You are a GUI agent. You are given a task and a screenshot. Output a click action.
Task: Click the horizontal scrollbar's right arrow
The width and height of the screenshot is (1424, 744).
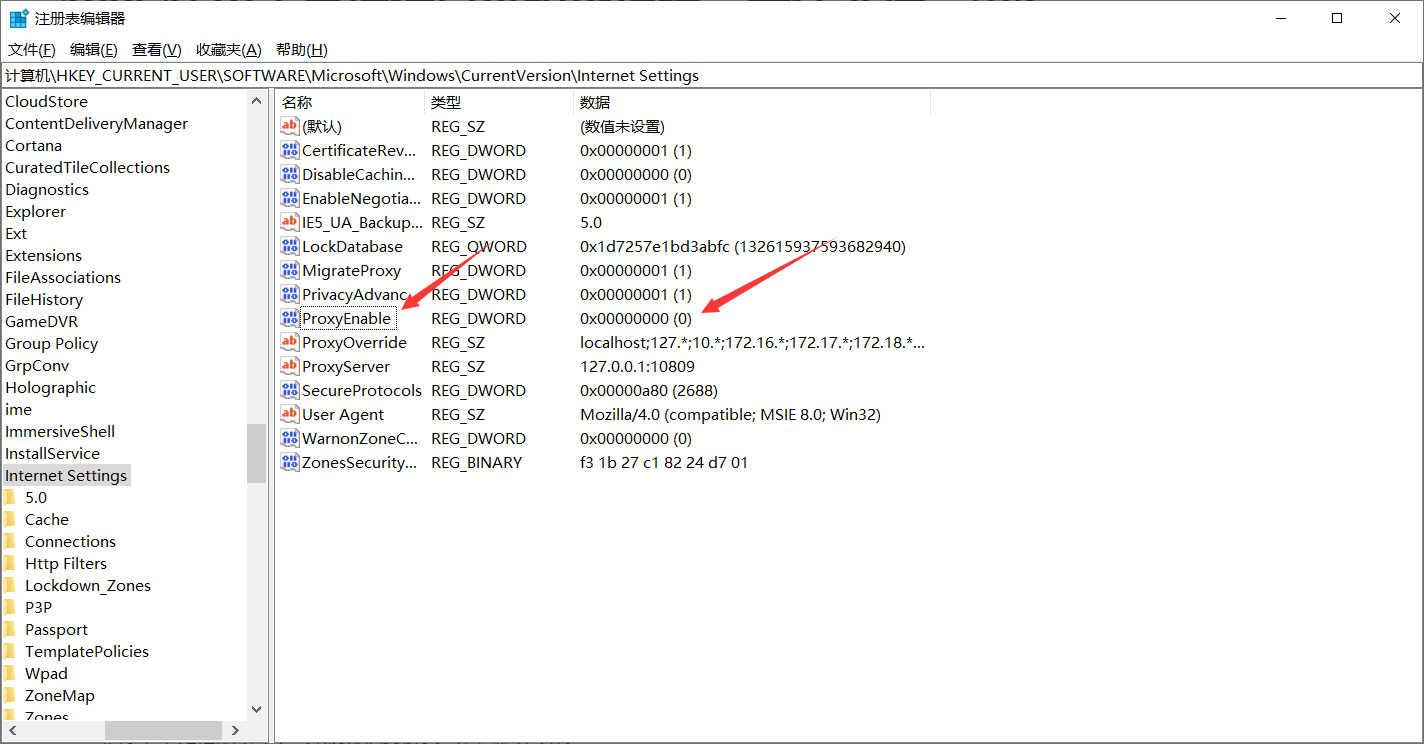(x=235, y=731)
